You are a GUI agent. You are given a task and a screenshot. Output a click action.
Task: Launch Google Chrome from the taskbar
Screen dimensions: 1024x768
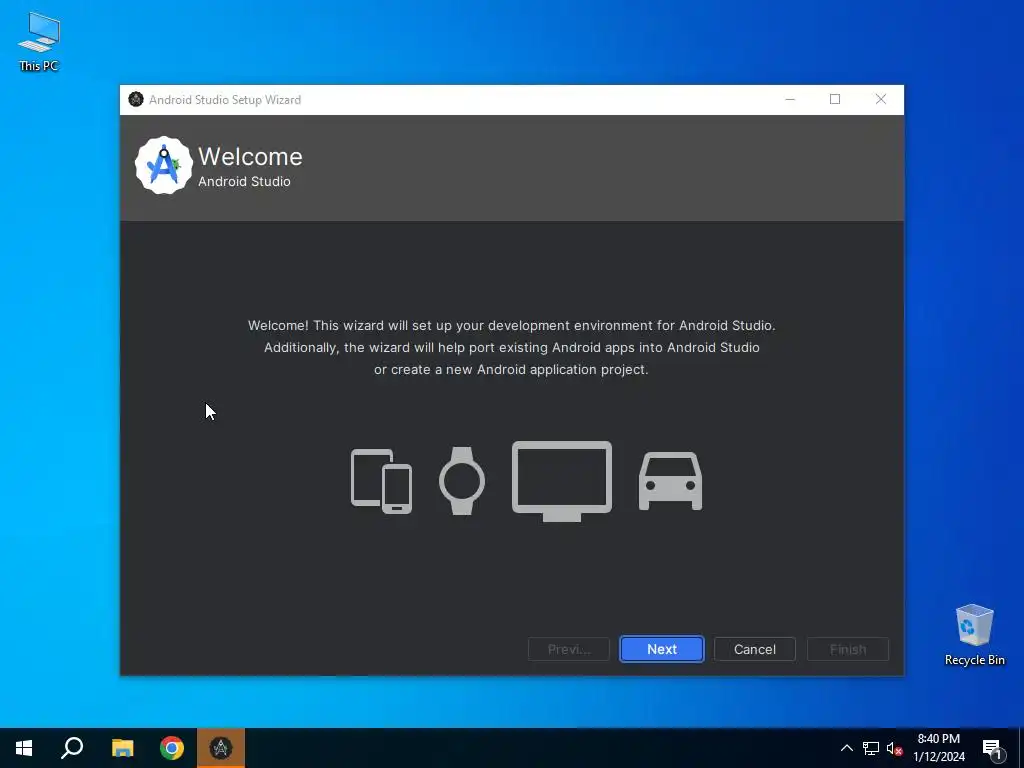click(x=172, y=748)
